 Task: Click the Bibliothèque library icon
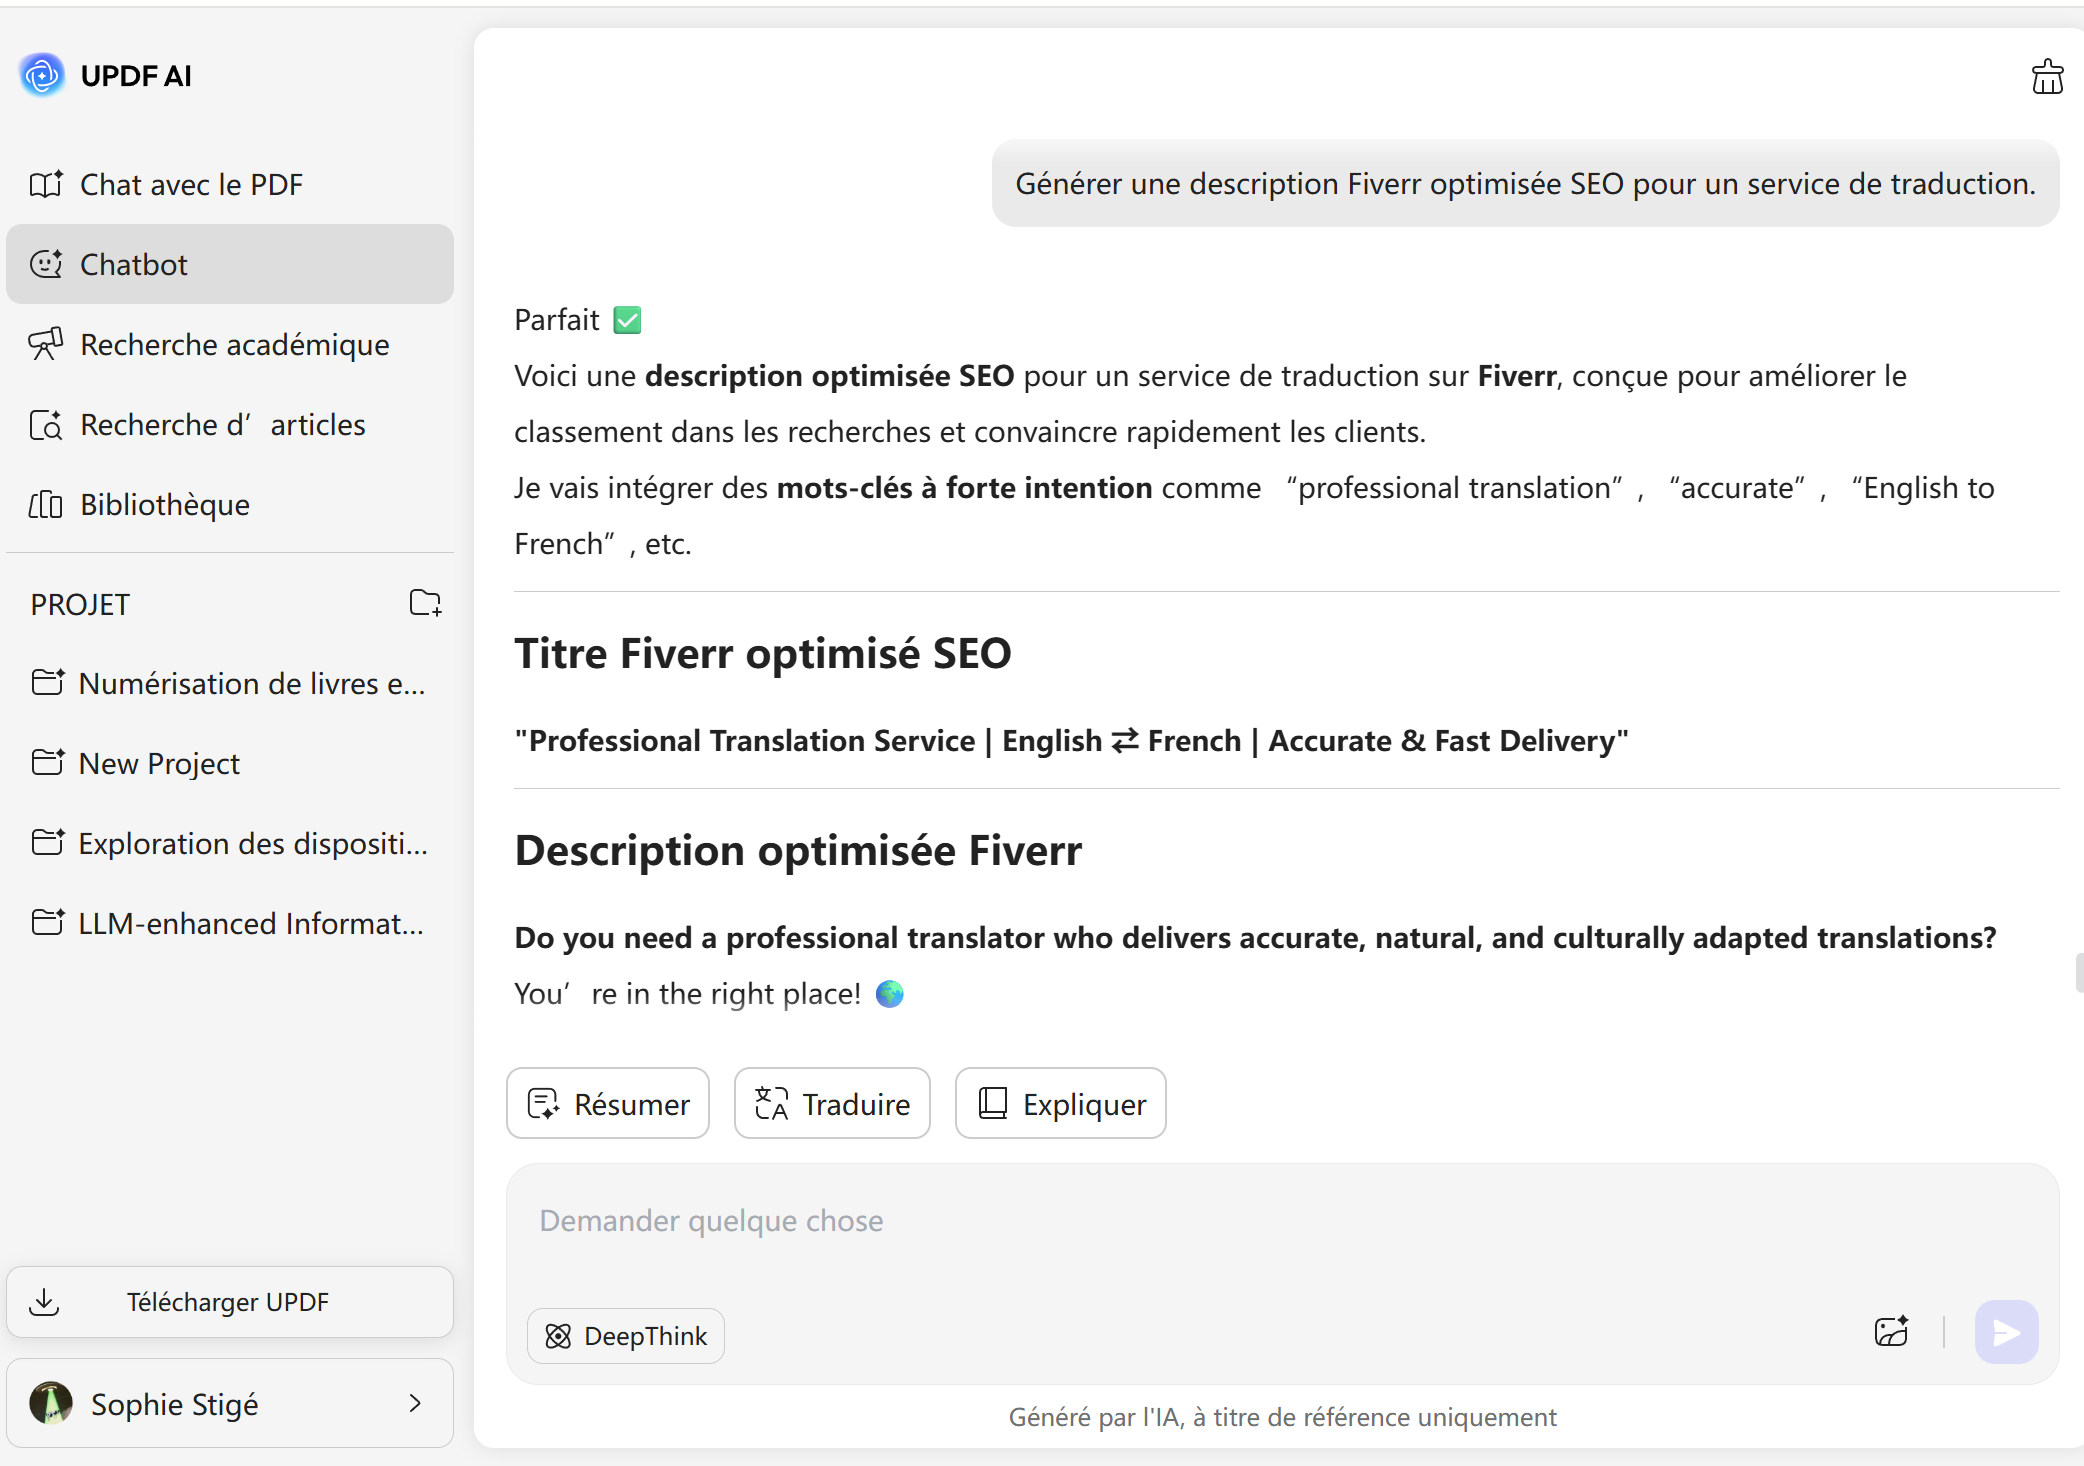(46, 505)
